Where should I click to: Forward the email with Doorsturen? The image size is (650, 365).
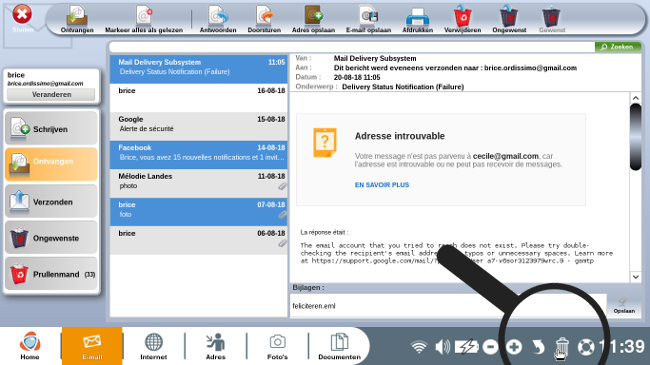click(264, 19)
